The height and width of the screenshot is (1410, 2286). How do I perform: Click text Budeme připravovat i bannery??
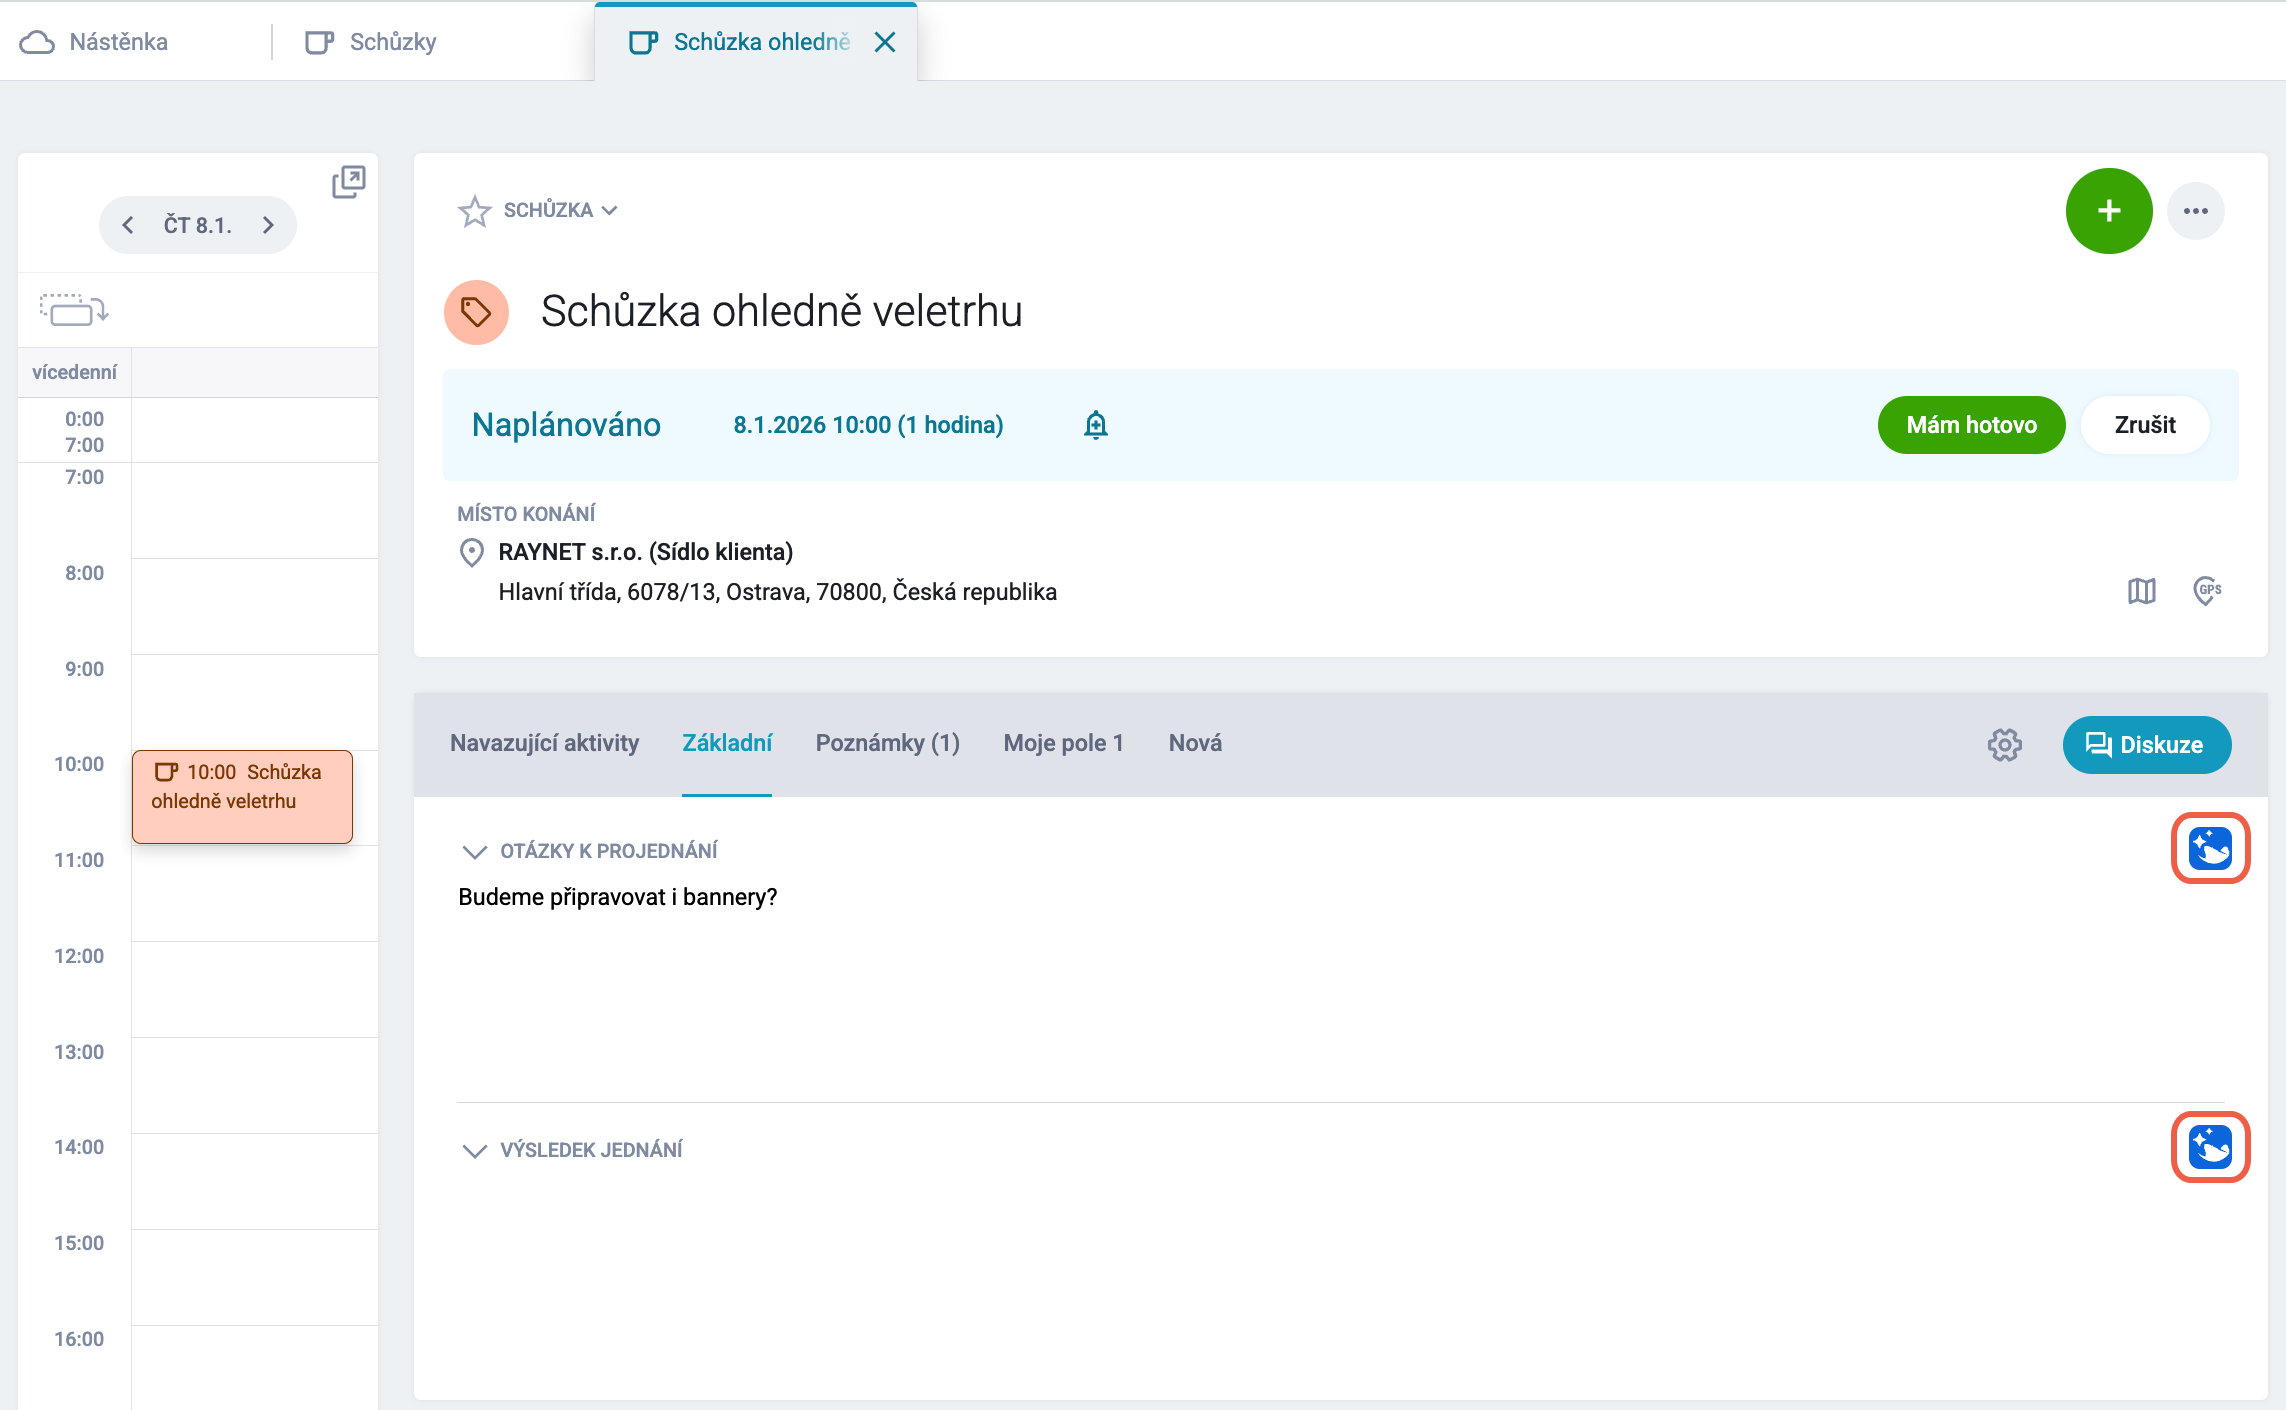point(617,897)
